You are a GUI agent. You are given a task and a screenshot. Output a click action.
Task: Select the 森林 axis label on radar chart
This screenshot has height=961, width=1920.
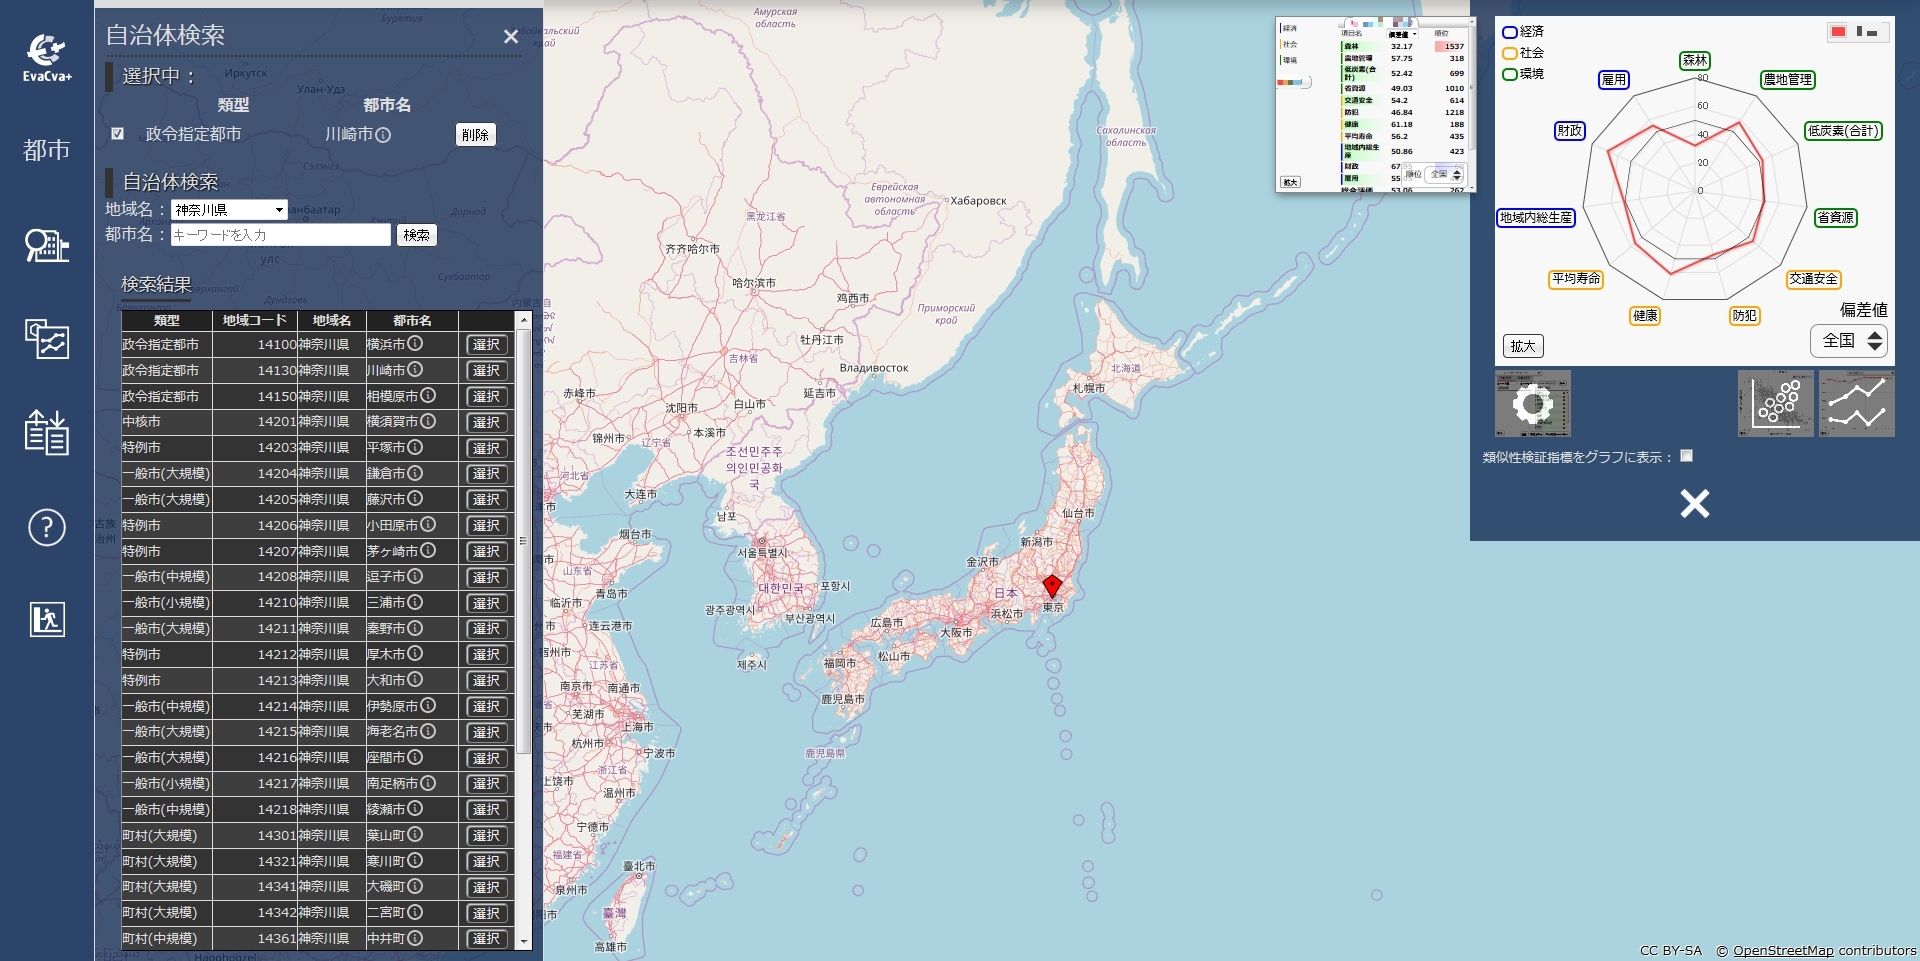click(x=1694, y=61)
